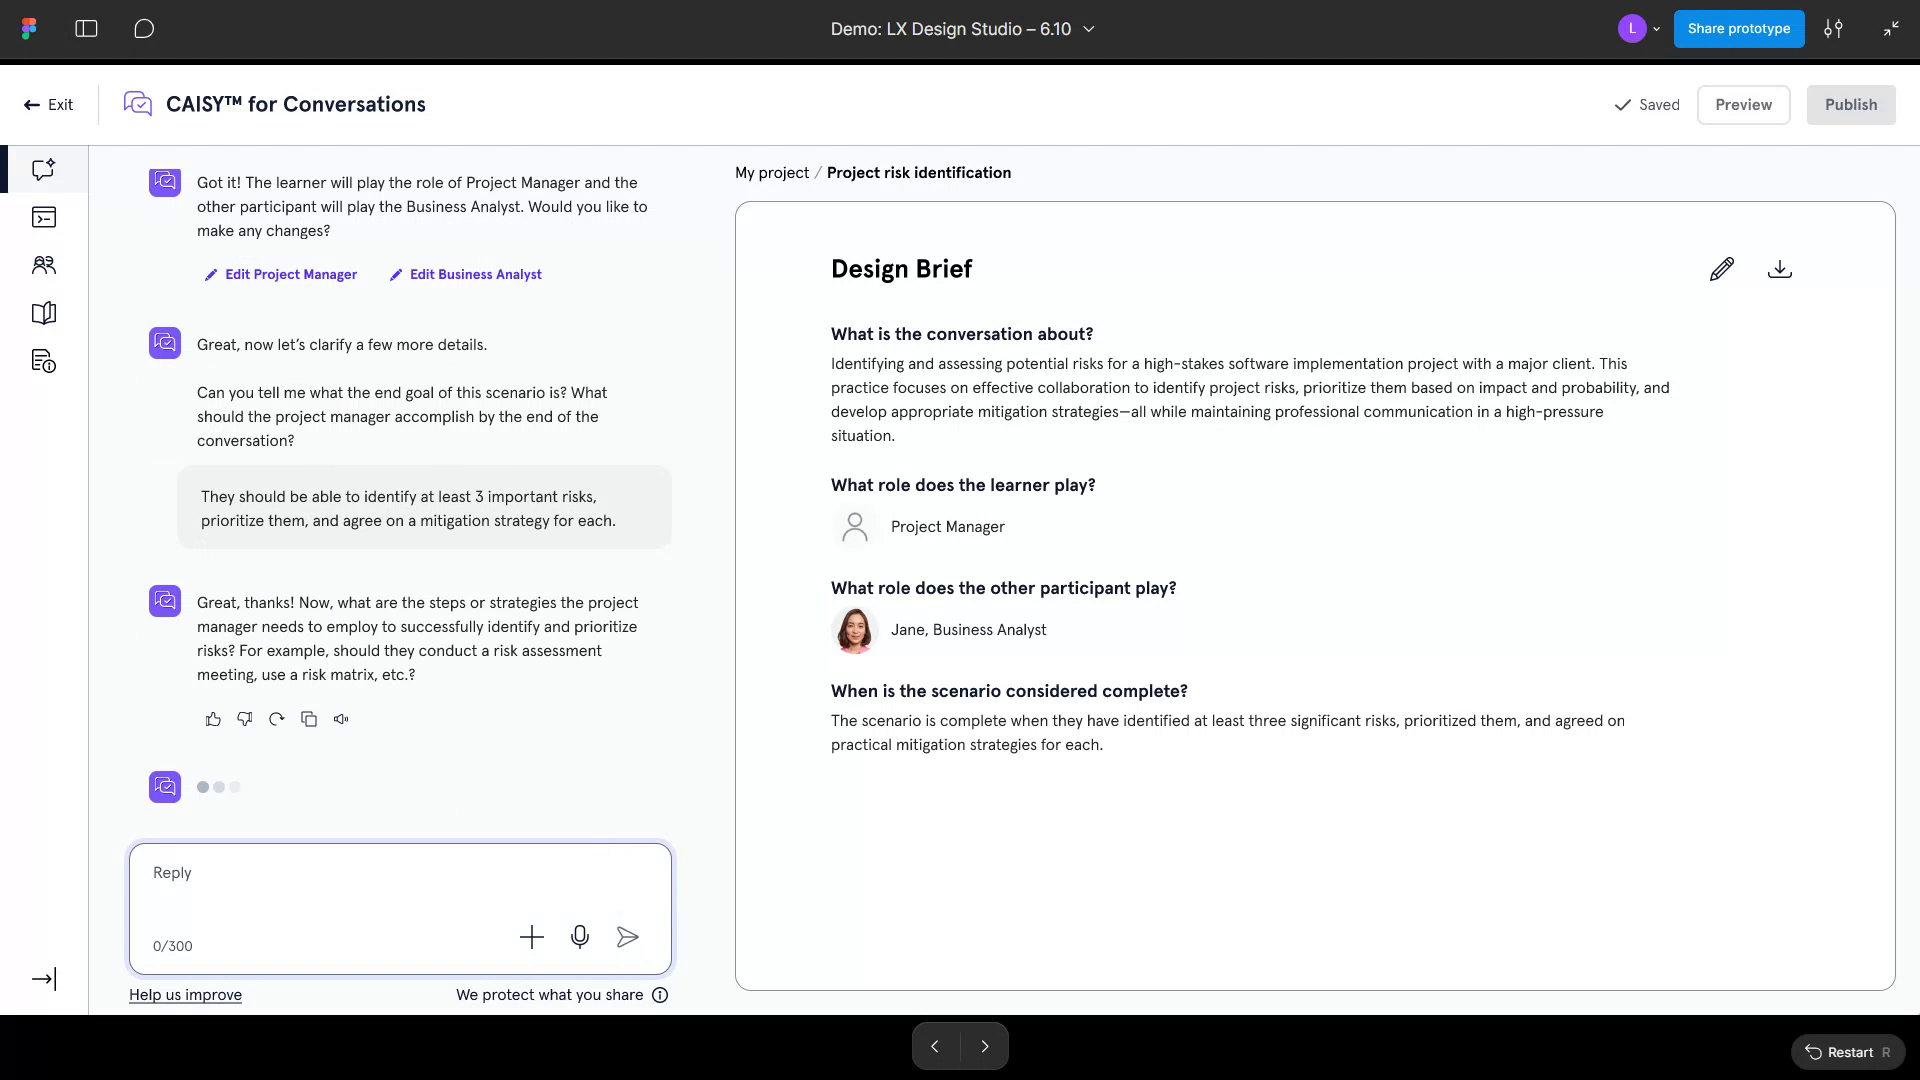Open the Demo: LX Design Studio title dropdown
This screenshot has width=1920, height=1080.
tap(1089, 29)
